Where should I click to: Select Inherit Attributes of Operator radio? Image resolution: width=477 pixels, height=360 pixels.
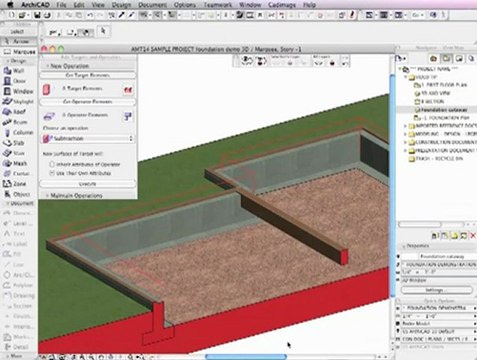pos(52,164)
